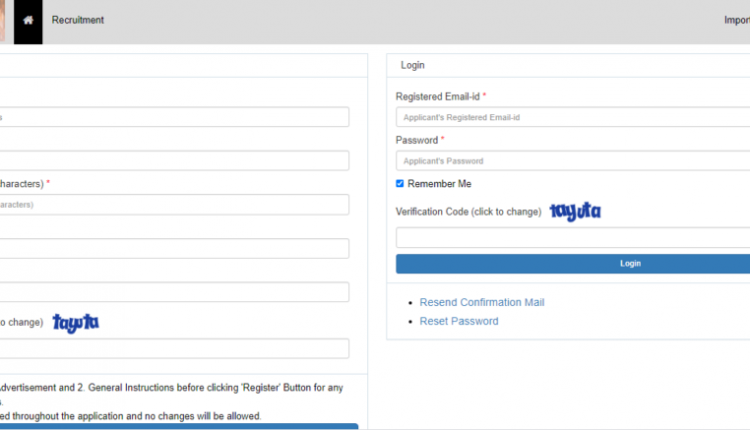Screen dimensions: 750x430
Task: Toggle the Remember Me checkbox
Action: click(x=400, y=184)
